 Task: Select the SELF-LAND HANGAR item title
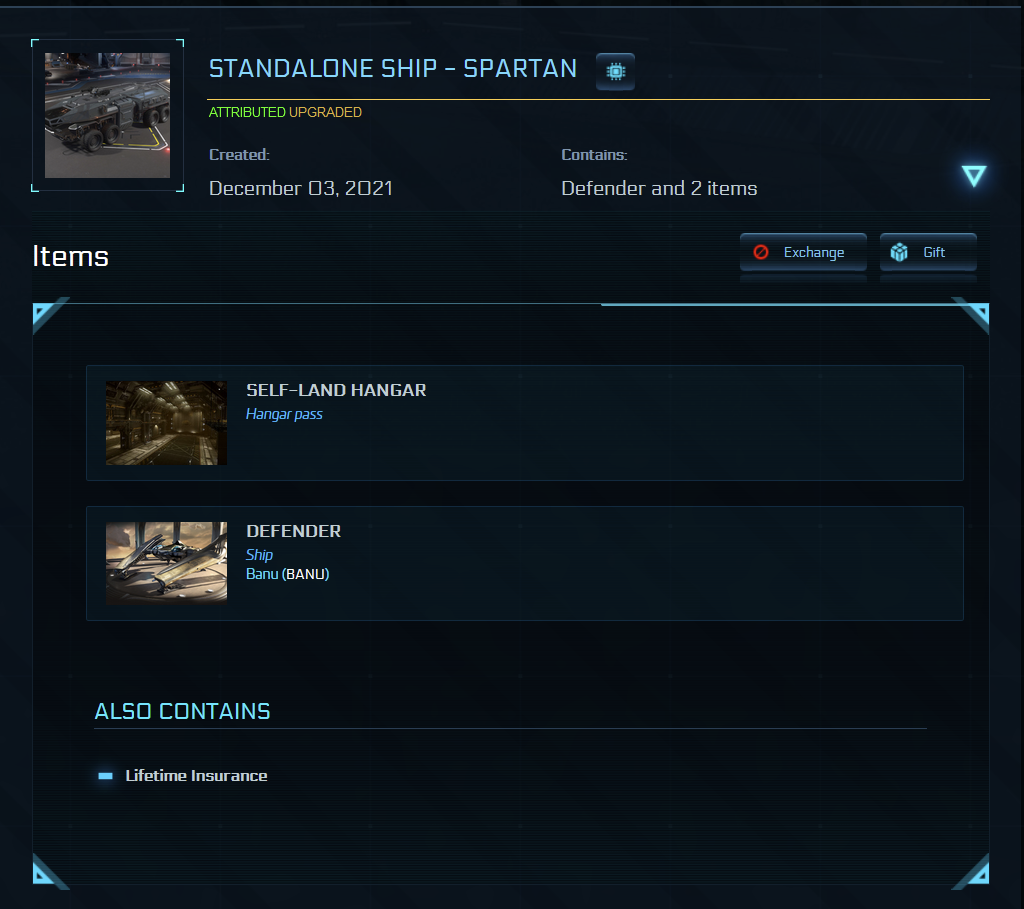pos(336,391)
